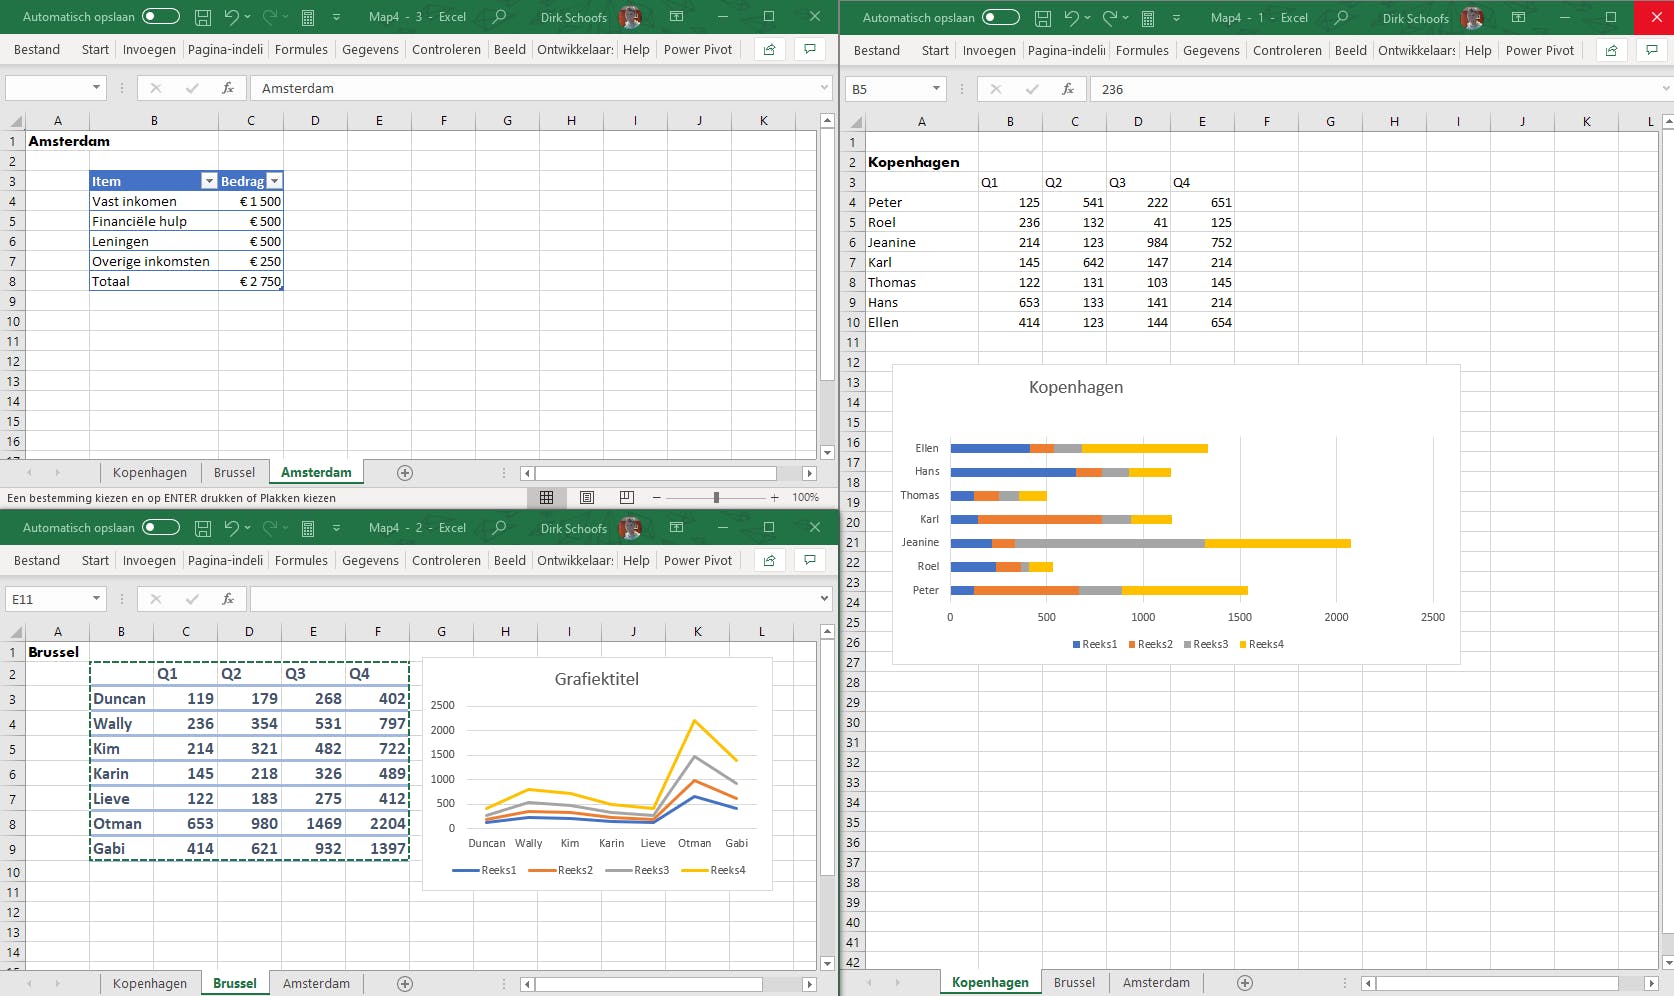Open comments pane in Map4 - 3 window
Image resolution: width=1674 pixels, height=996 pixels.
[x=810, y=49]
